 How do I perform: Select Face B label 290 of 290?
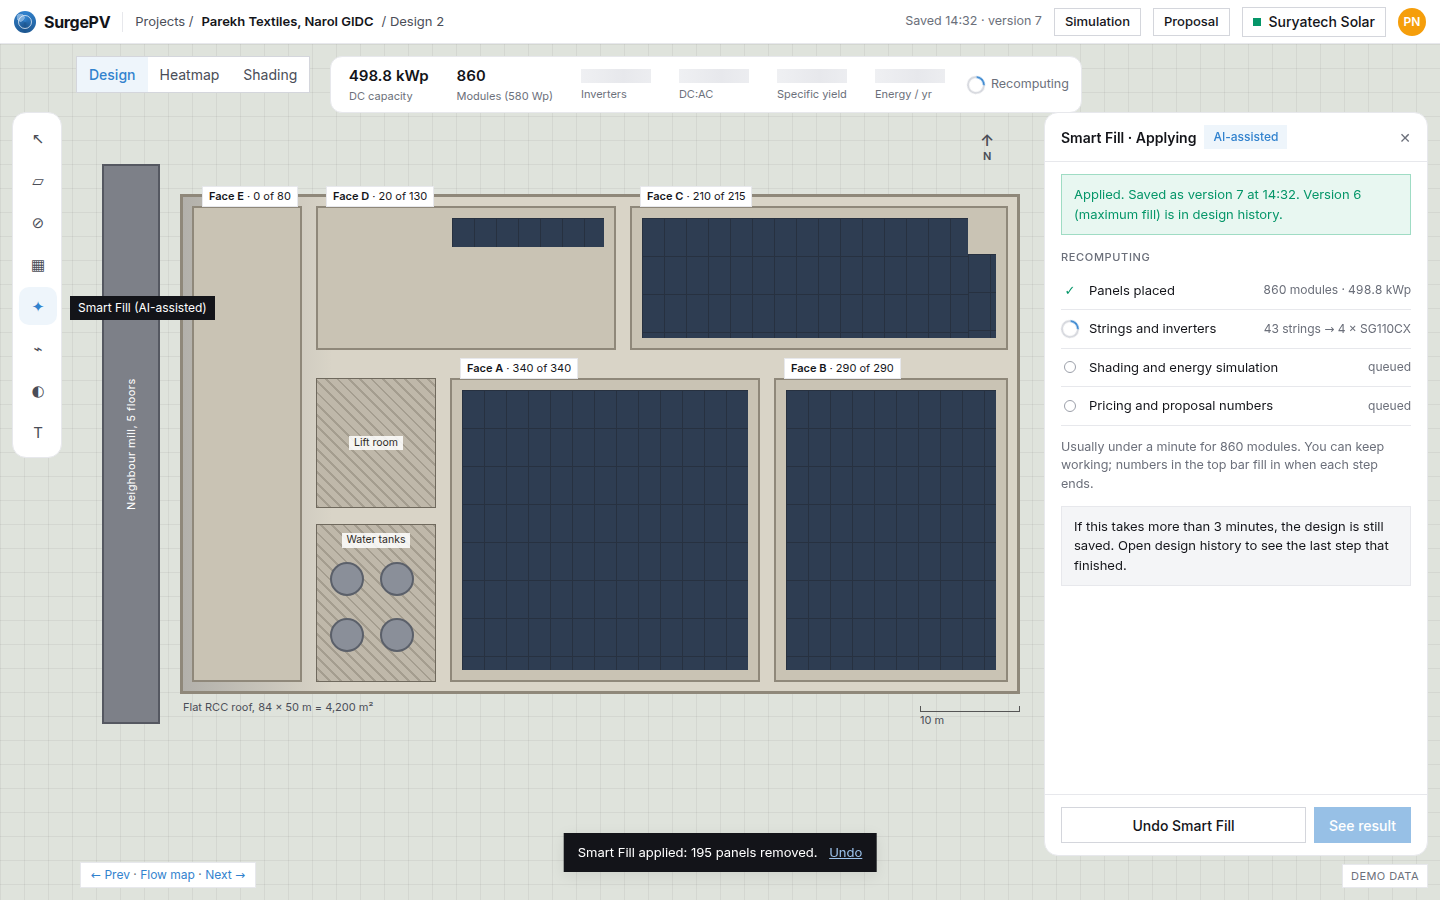[842, 368]
